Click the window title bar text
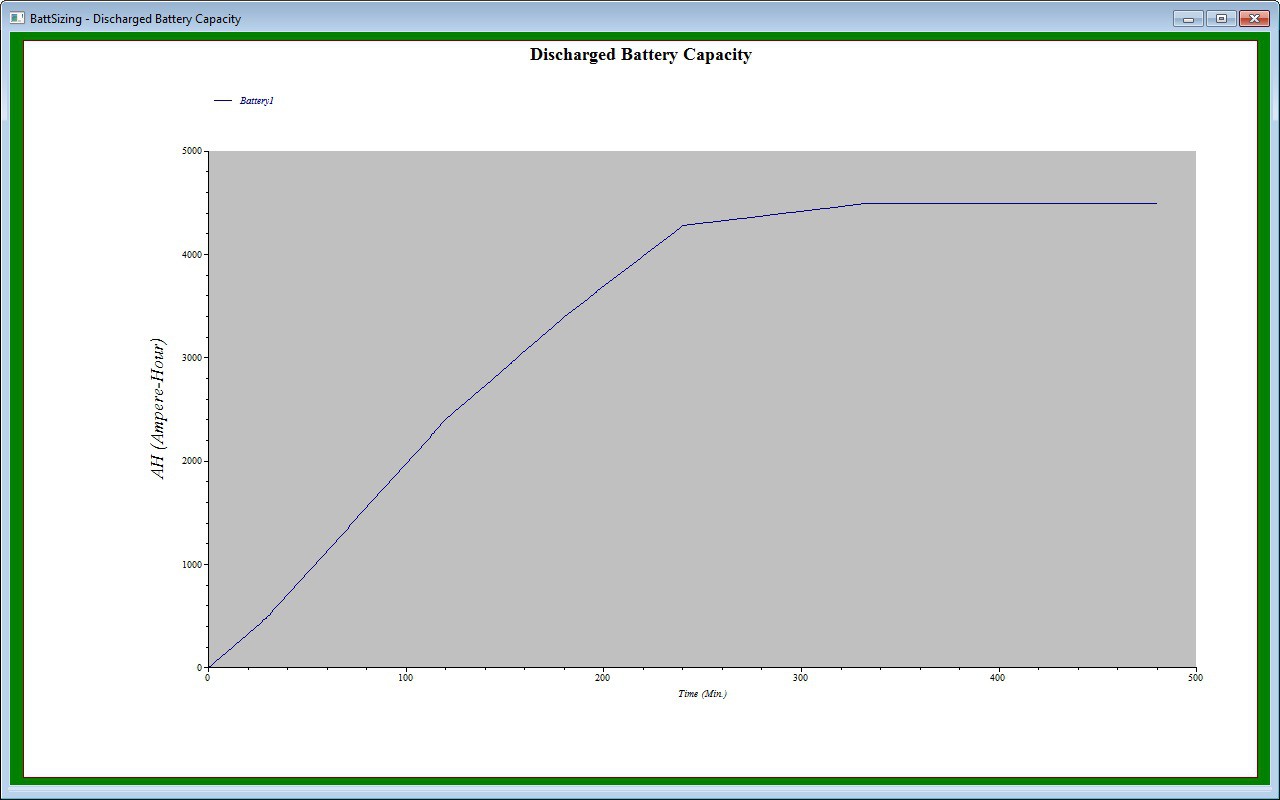 pos(135,19)
